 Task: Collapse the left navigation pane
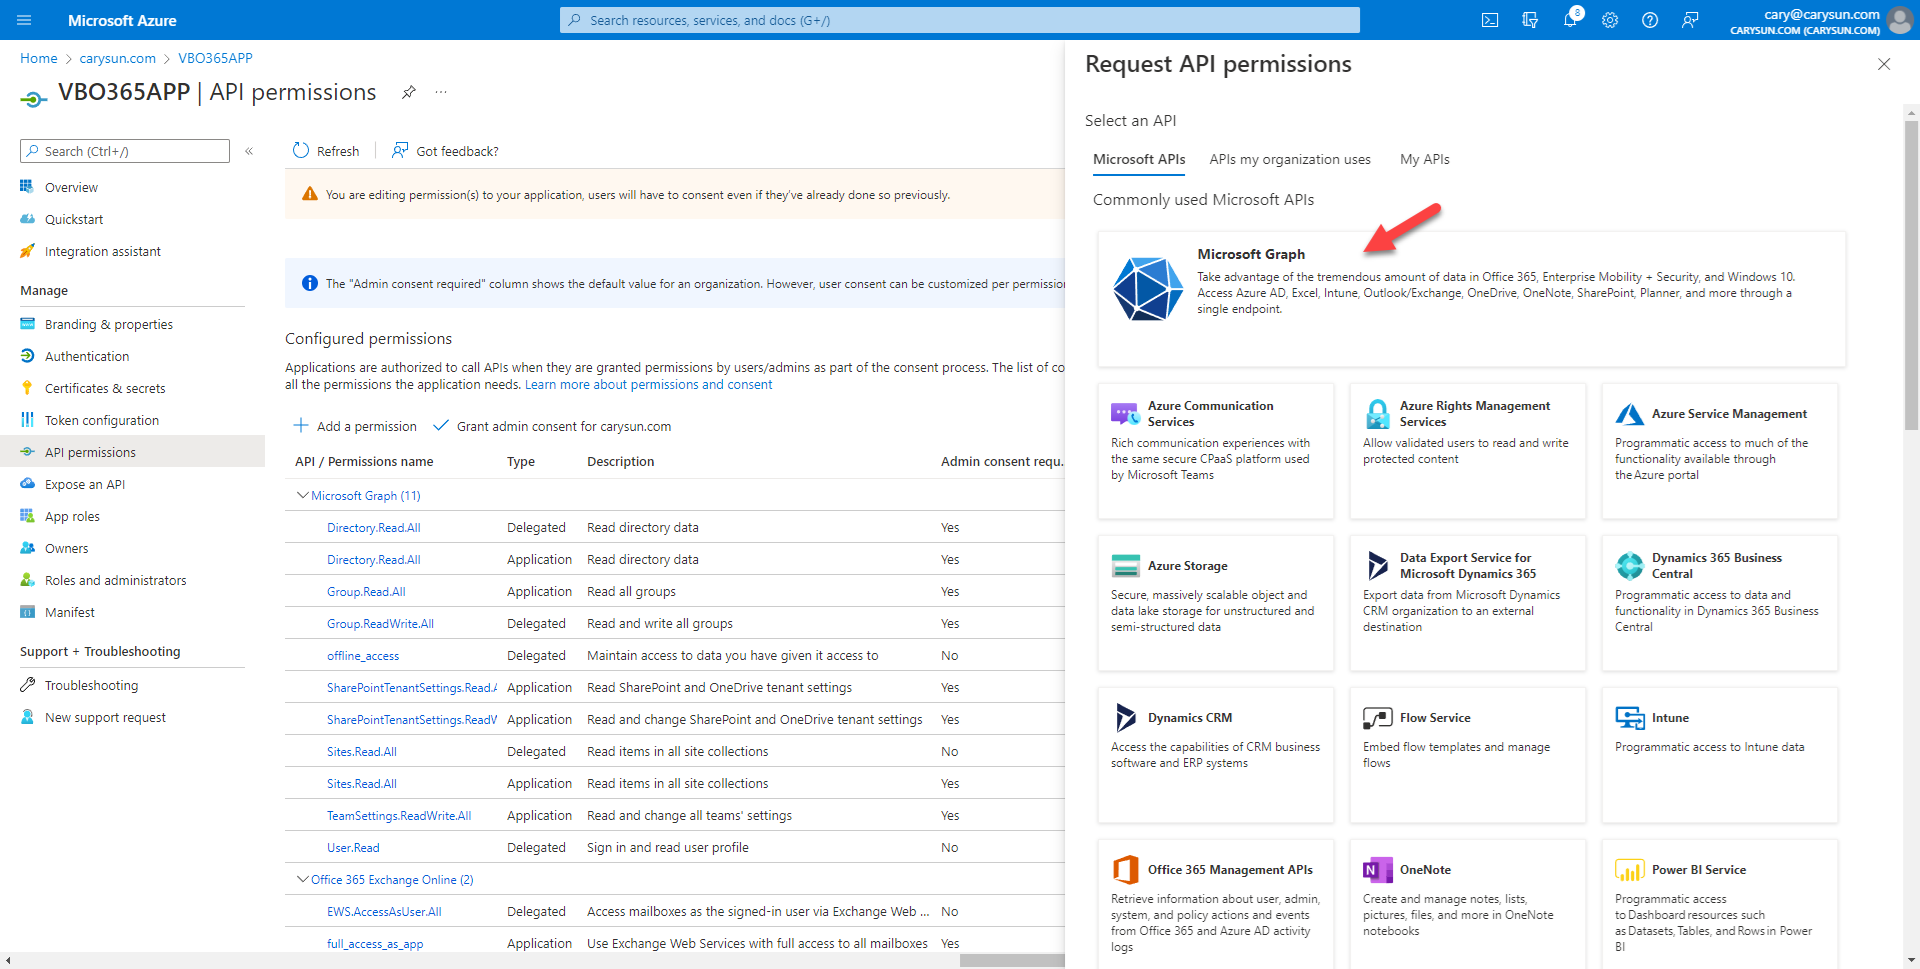(x=249, y=151)
